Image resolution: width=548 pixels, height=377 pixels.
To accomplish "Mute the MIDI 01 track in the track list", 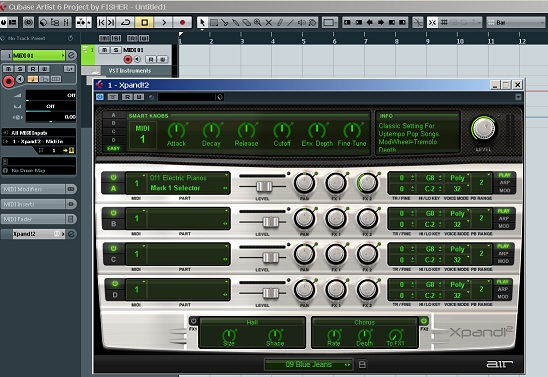I will 104,50.
